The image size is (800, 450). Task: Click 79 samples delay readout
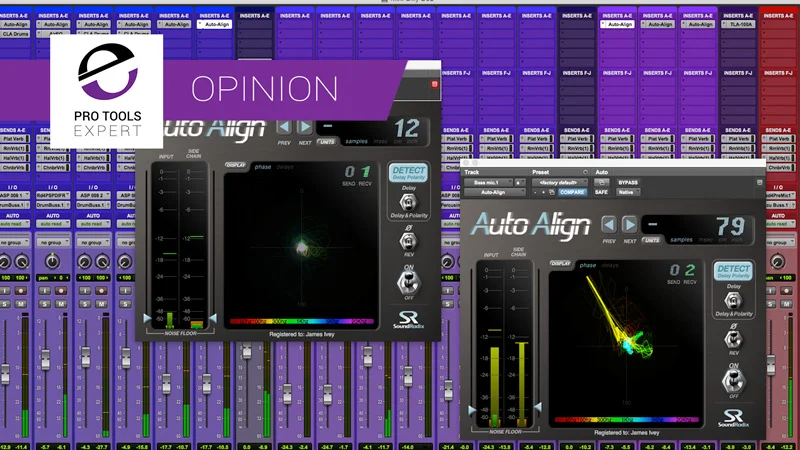[731, 227]
